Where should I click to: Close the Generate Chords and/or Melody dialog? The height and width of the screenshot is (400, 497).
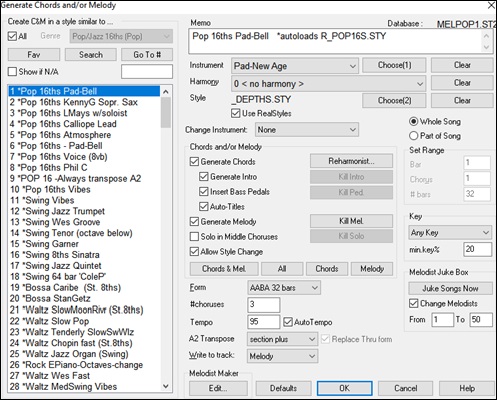491,5
